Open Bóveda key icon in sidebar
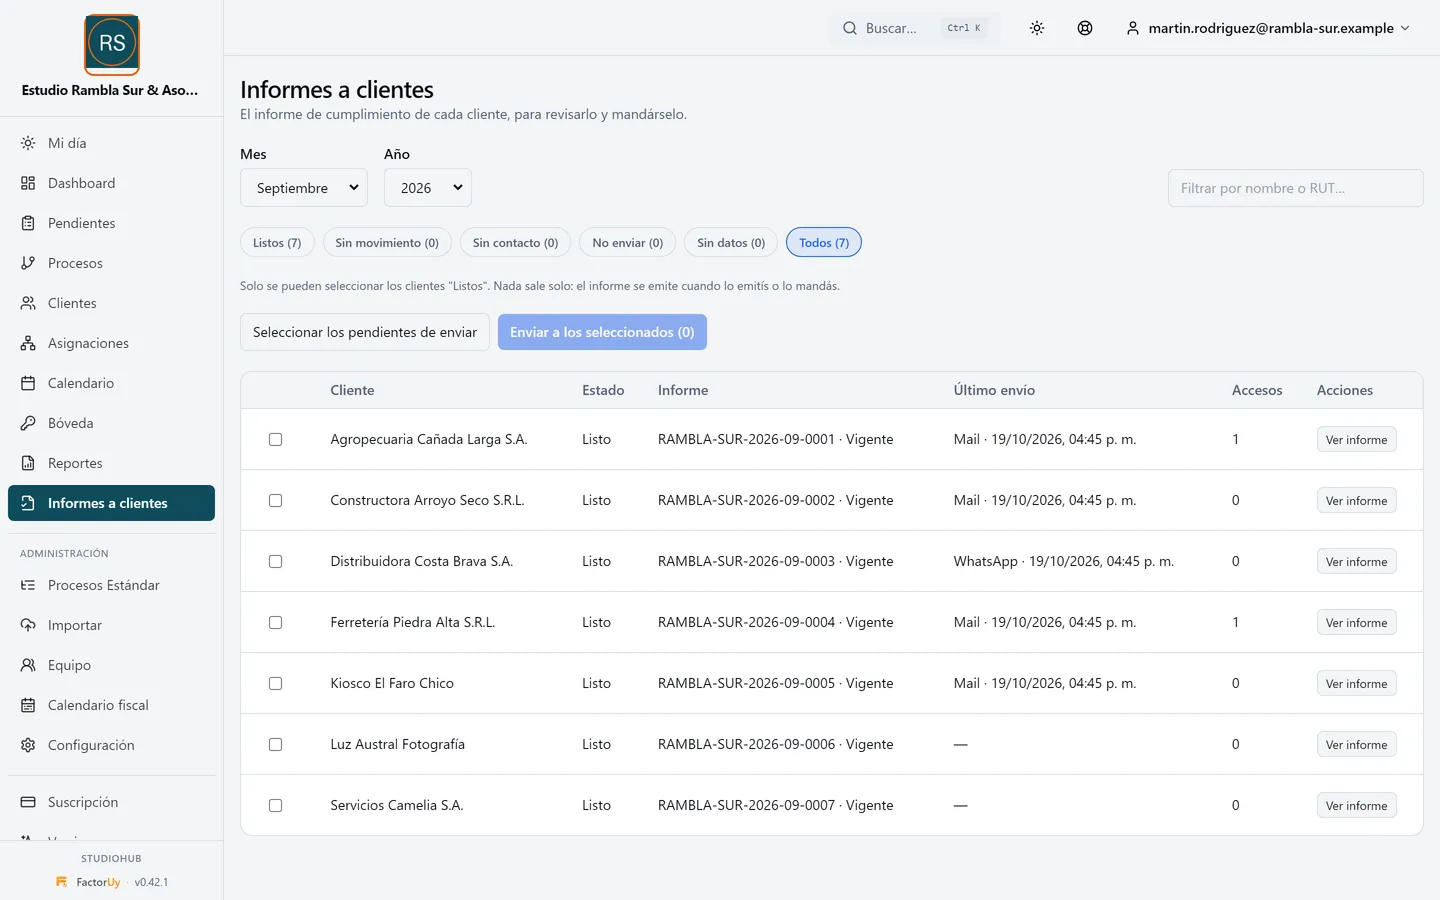Image resolution: width=1440 pixels, height=900 pixels. click(28, 423)
